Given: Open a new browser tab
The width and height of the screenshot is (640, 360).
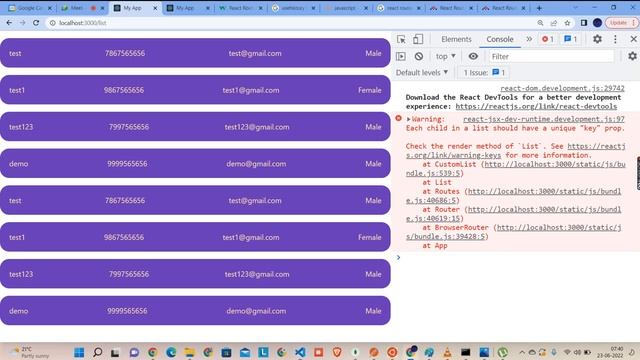Looking at the screenshot, I should (539, 8).
